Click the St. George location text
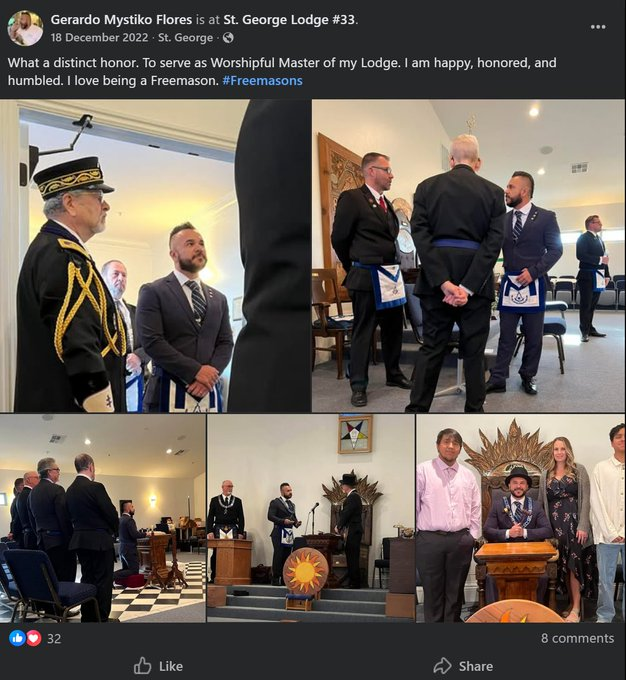Screen dimensions: 626x680 tap(185, 38)
